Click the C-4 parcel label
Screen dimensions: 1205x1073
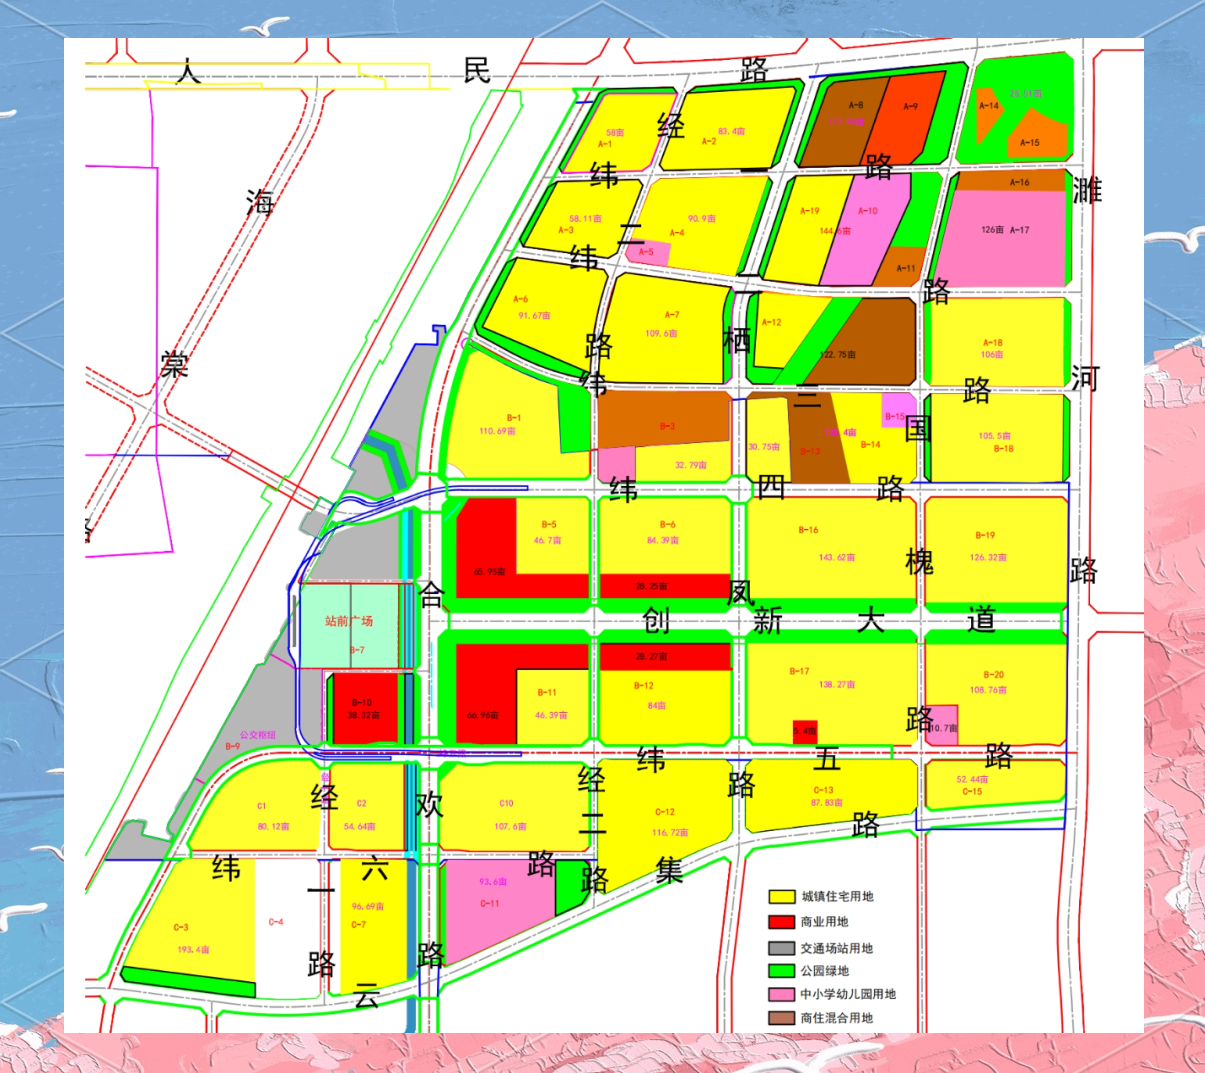pos(276,922)
